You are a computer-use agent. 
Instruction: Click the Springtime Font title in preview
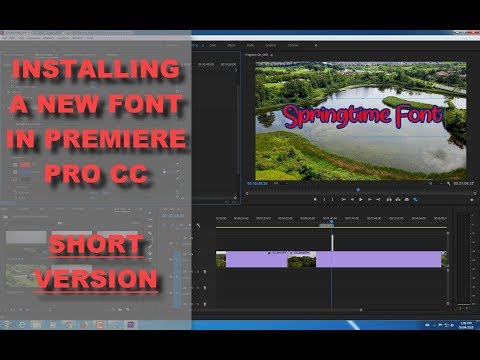[363, 116]
